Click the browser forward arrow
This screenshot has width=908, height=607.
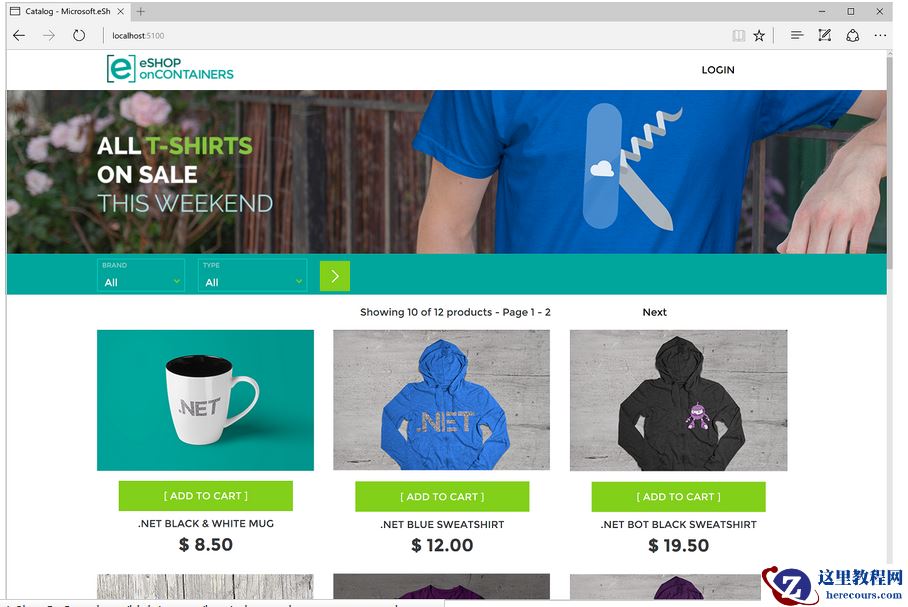(49, 36)
